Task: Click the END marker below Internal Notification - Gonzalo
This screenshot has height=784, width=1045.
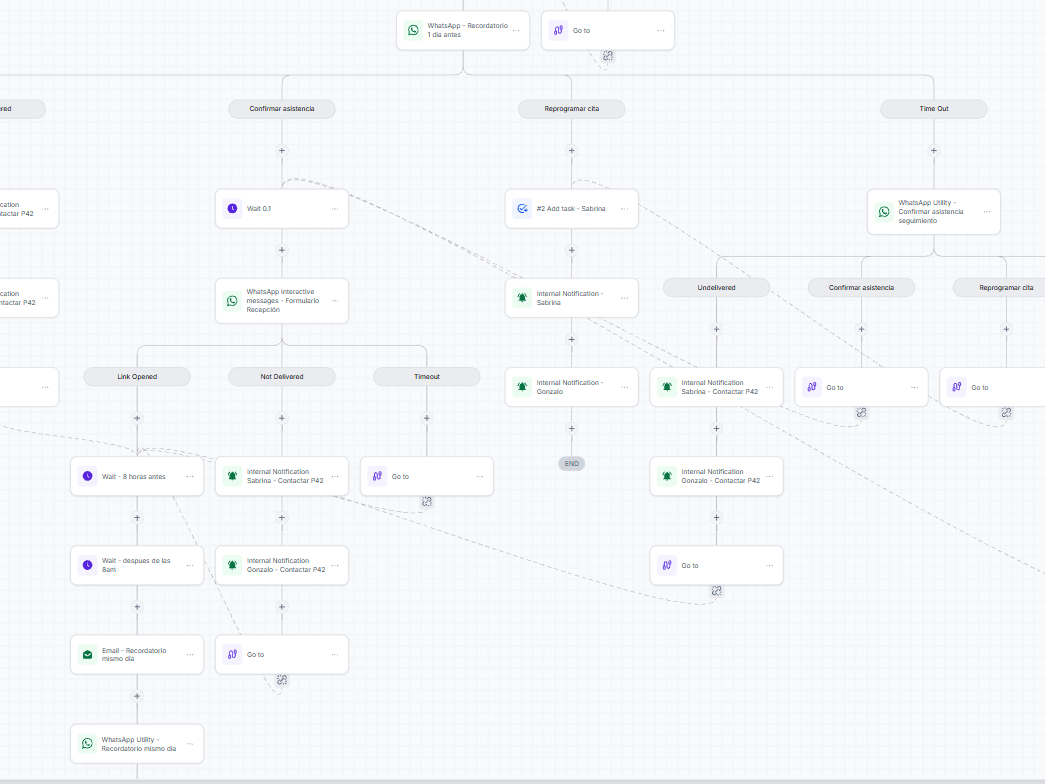Action: tap(572, 463)
